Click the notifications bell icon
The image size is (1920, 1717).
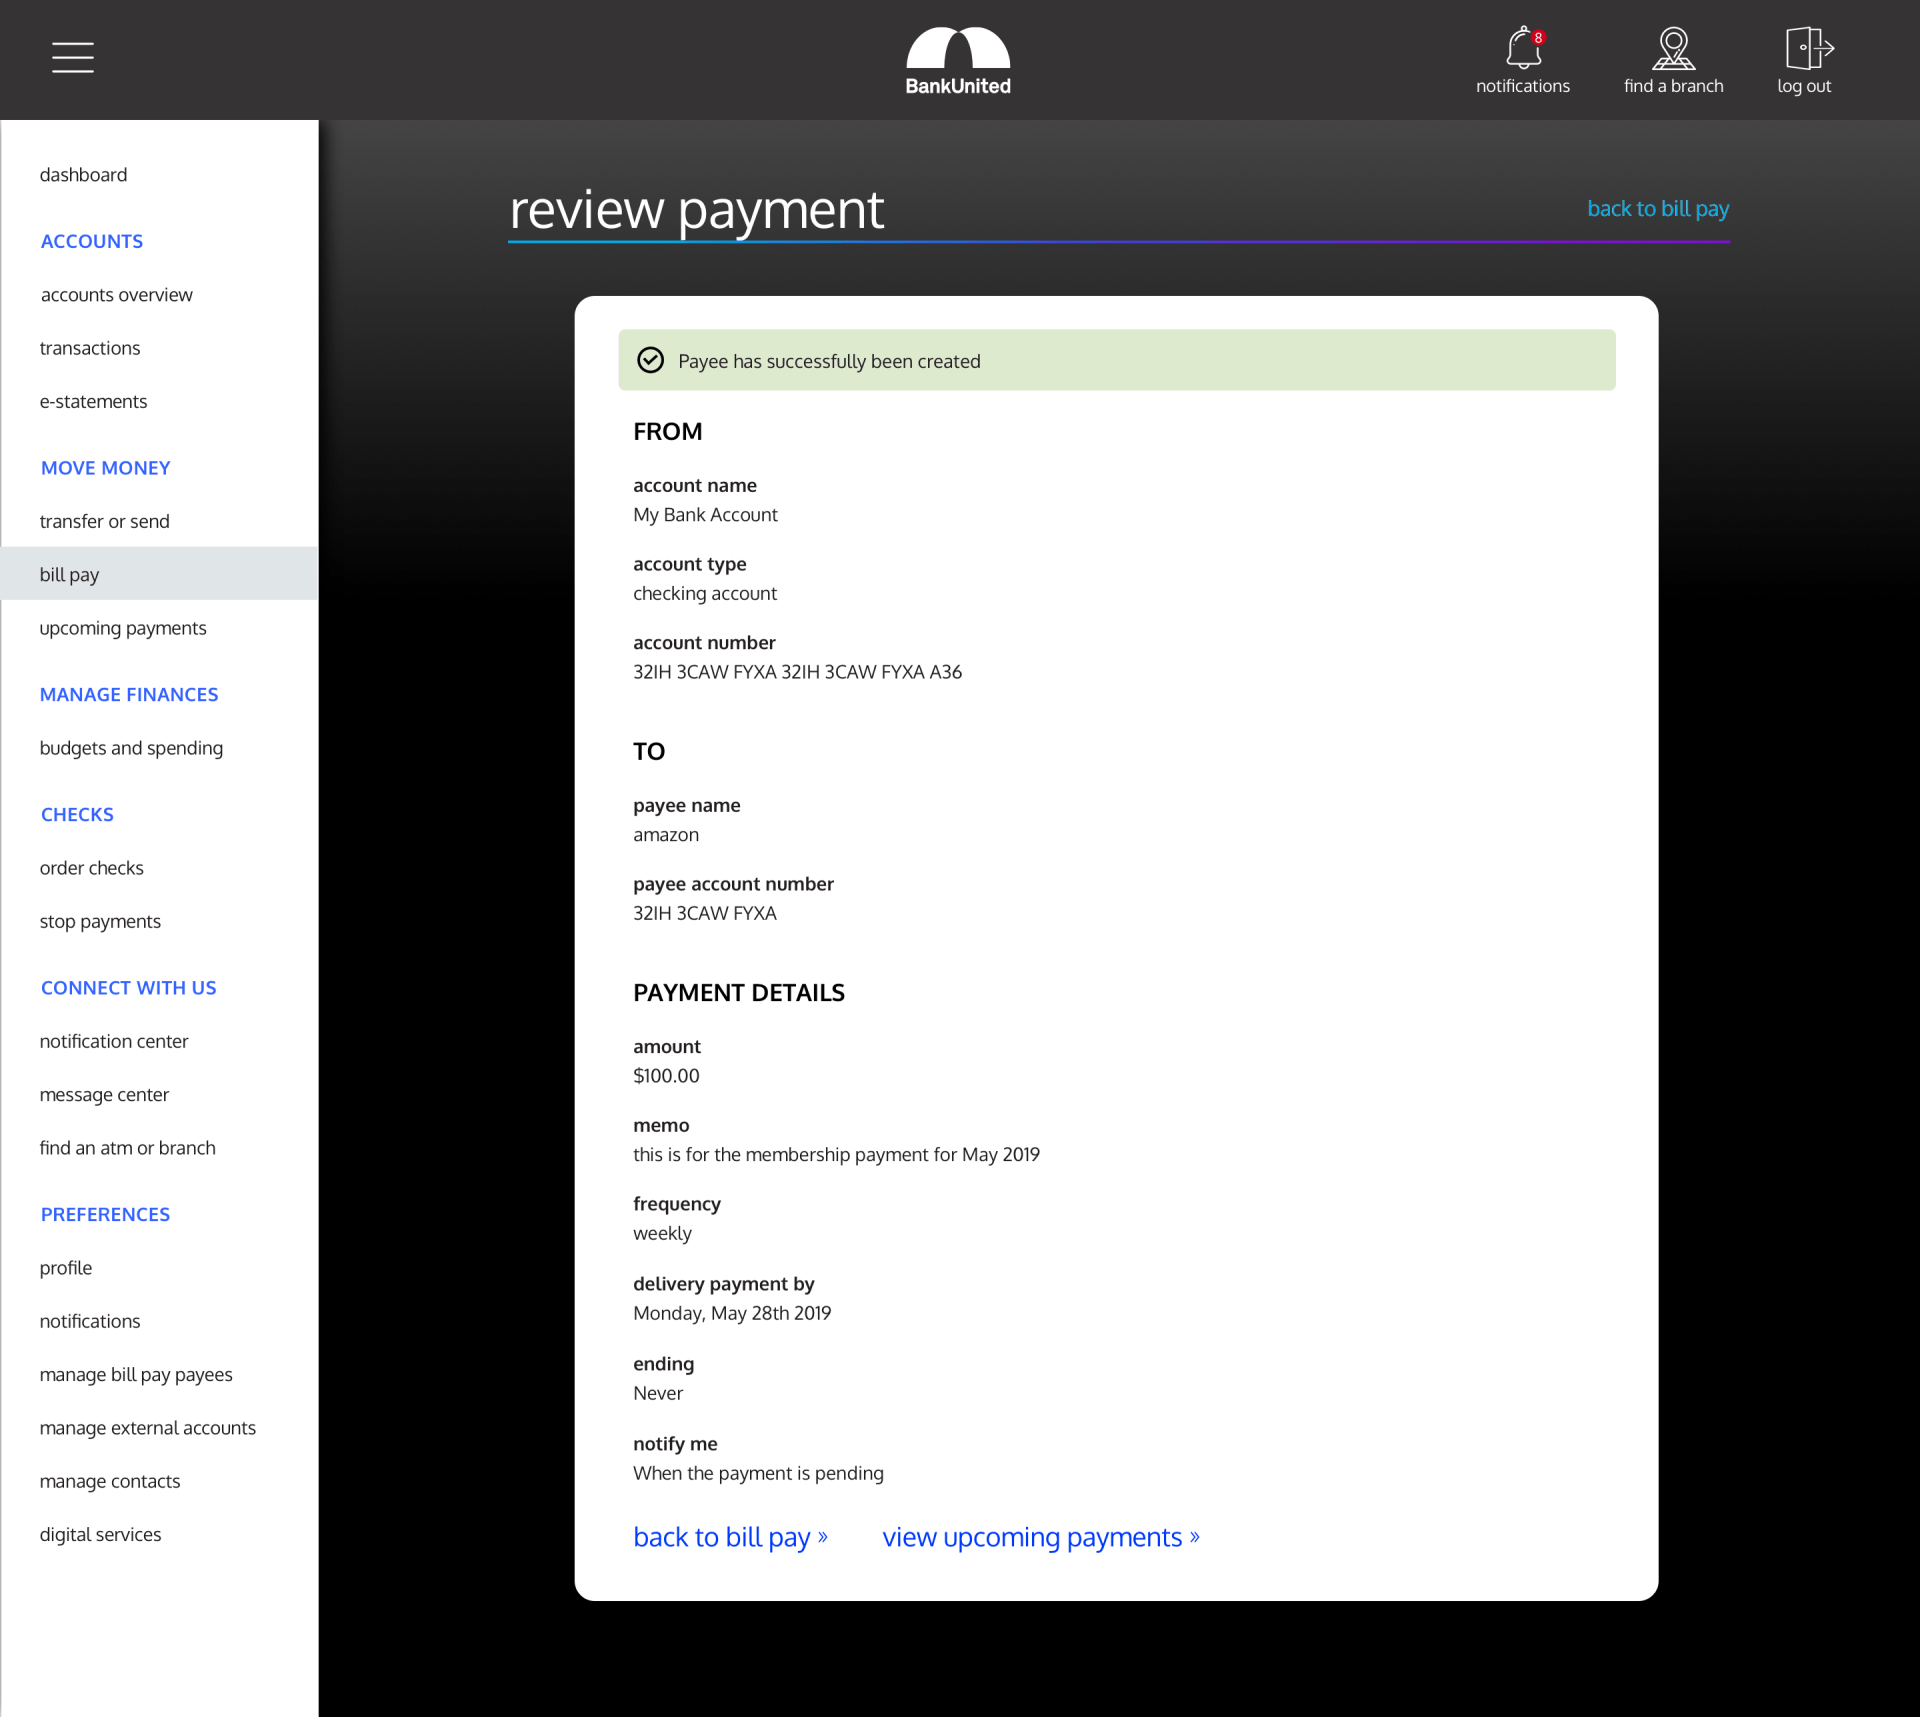click(1522, 48)
